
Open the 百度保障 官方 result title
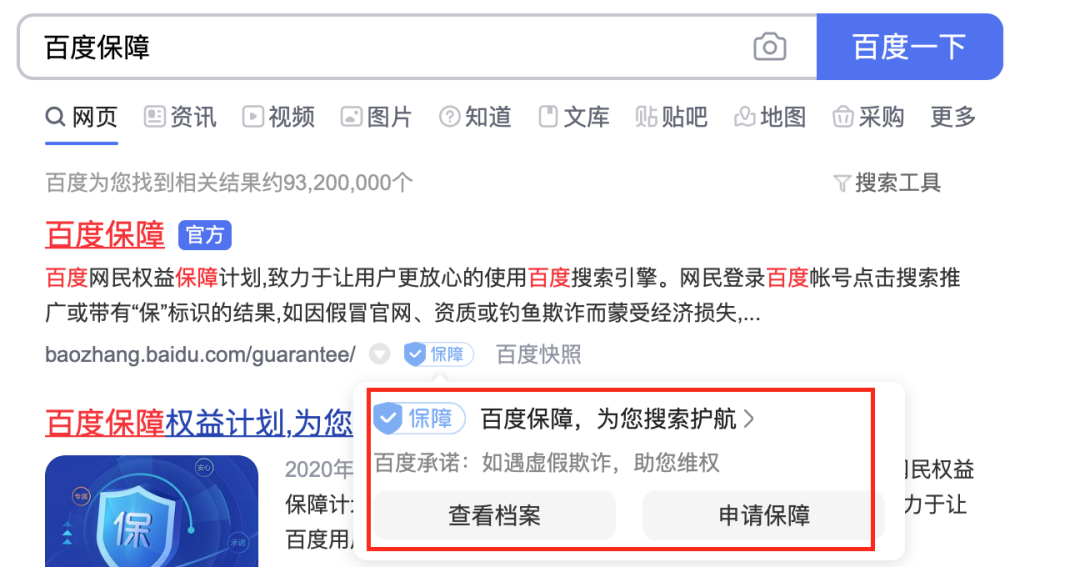point(105,234)
